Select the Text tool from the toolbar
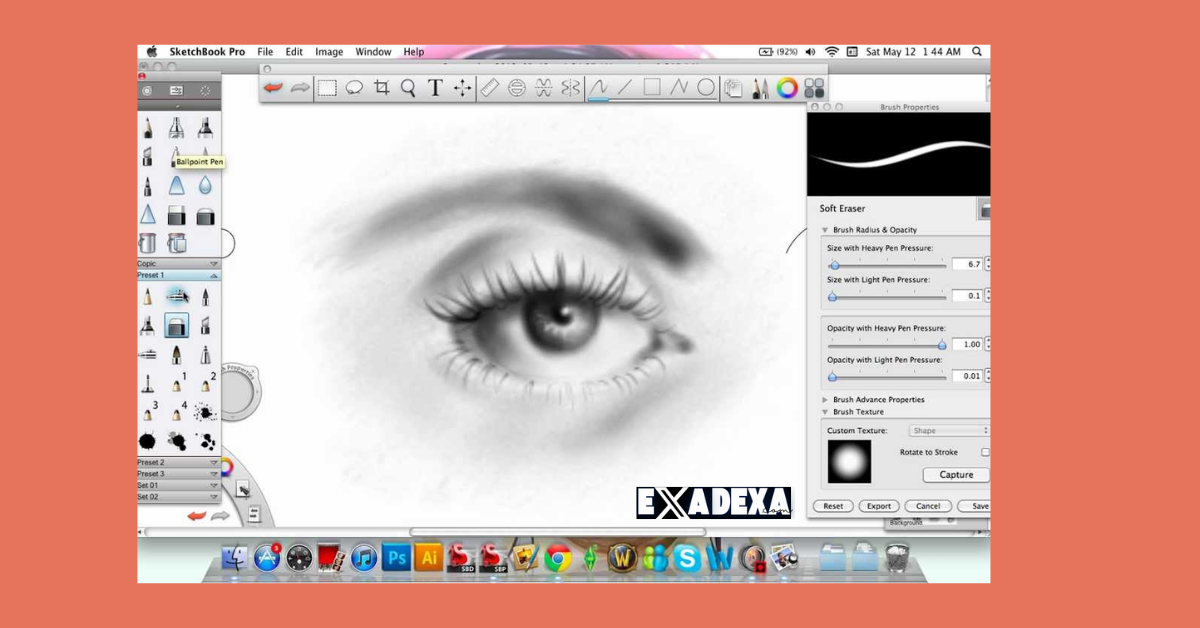Viewport: 1200px width, 628px height. click(x=435, y=88)
